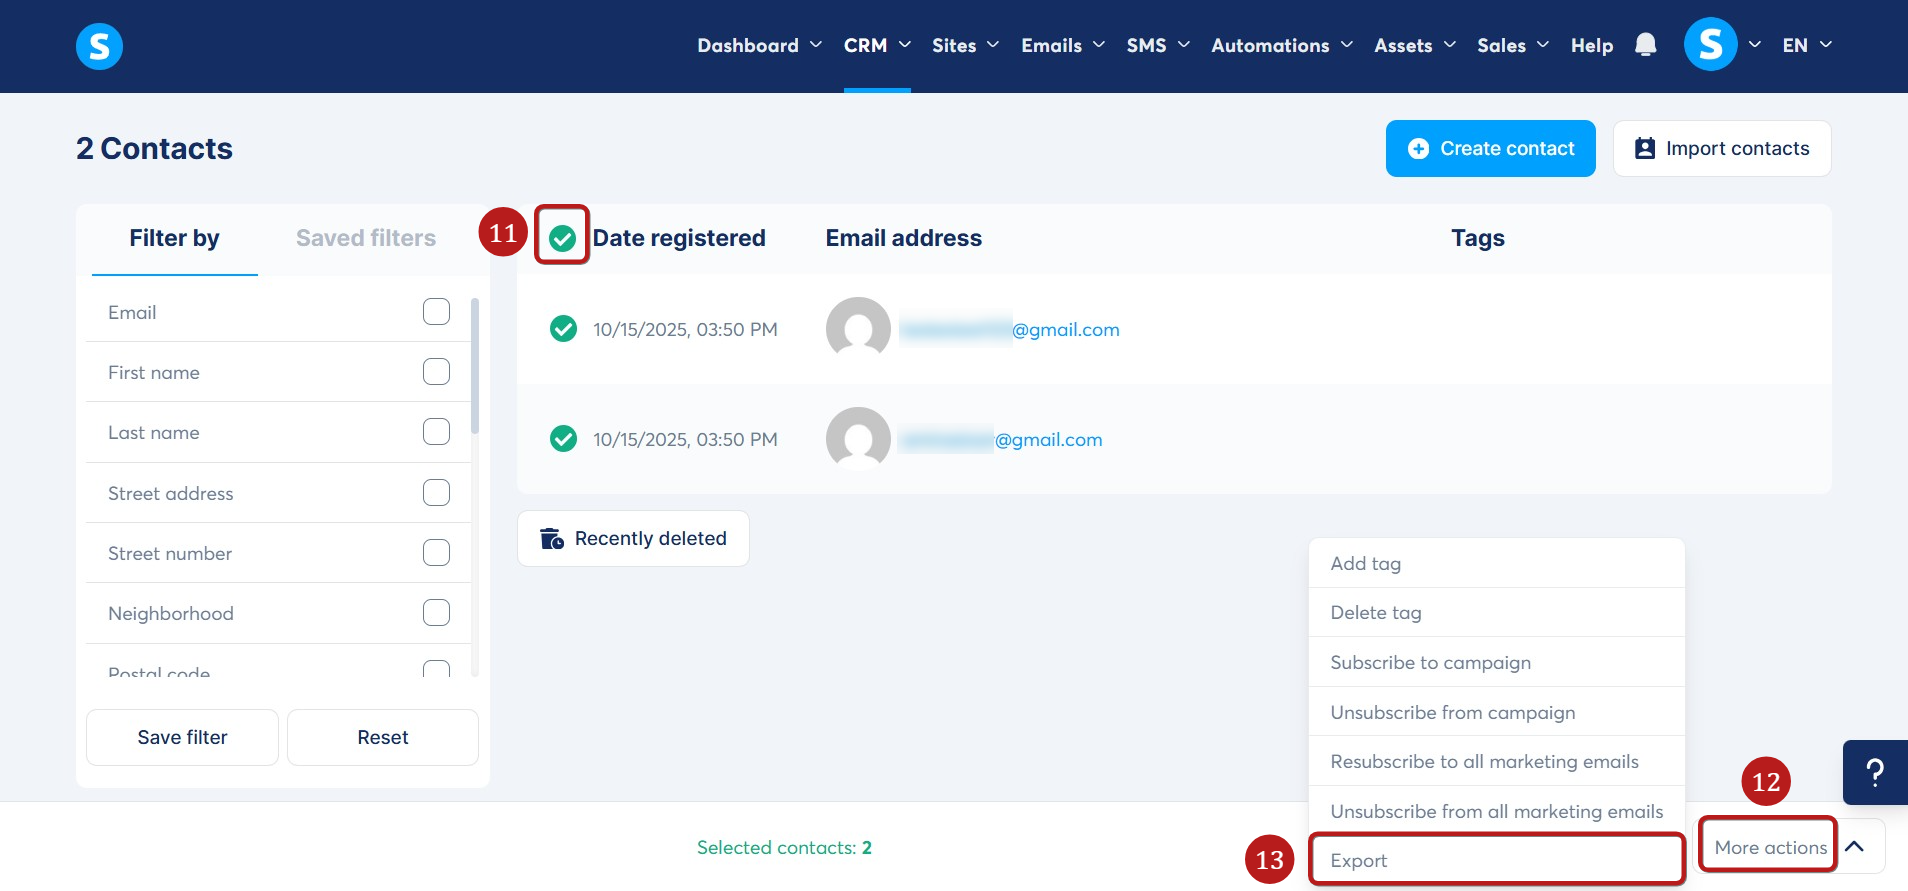The width and height of the screenshot is (1908, 891).
Task: Check the Street address filter checkbox
Action: click(x=436, y=493)
